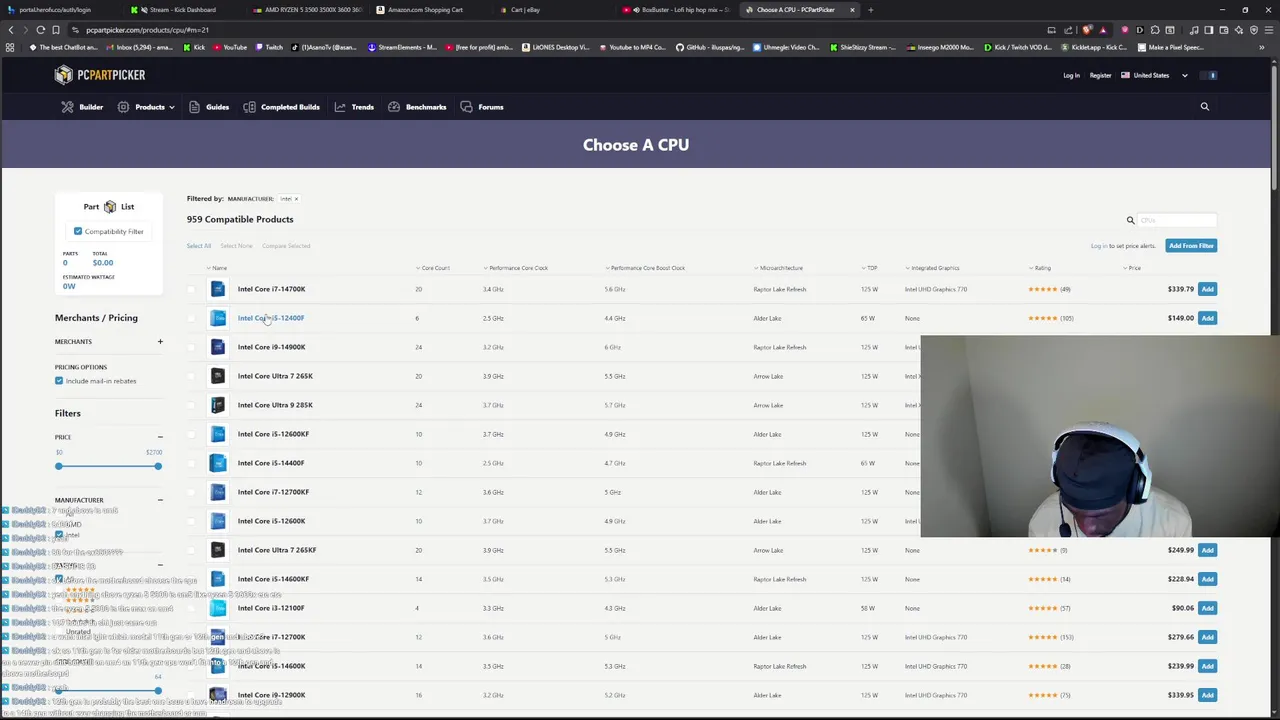The image size is (1280, 720).
Task: Click Intel Core i7-14700K product thumbnail
Action: click(218, 289)
